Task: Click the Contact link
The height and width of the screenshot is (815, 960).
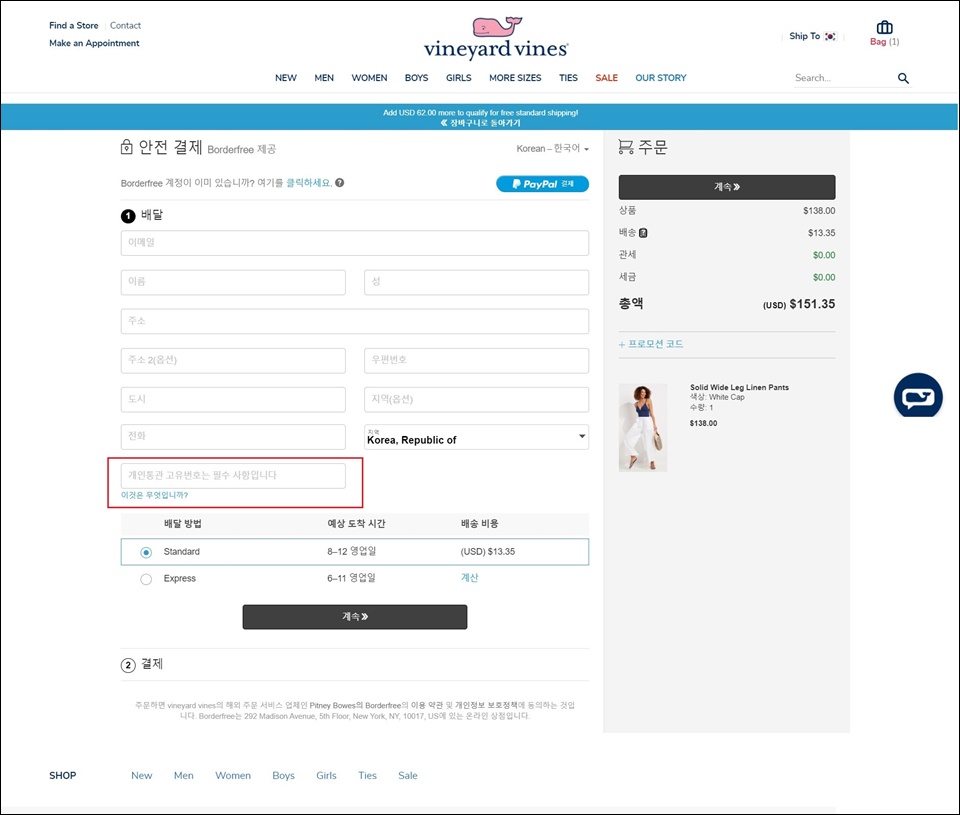Action: pyautogui.click(x=126, y=25)
